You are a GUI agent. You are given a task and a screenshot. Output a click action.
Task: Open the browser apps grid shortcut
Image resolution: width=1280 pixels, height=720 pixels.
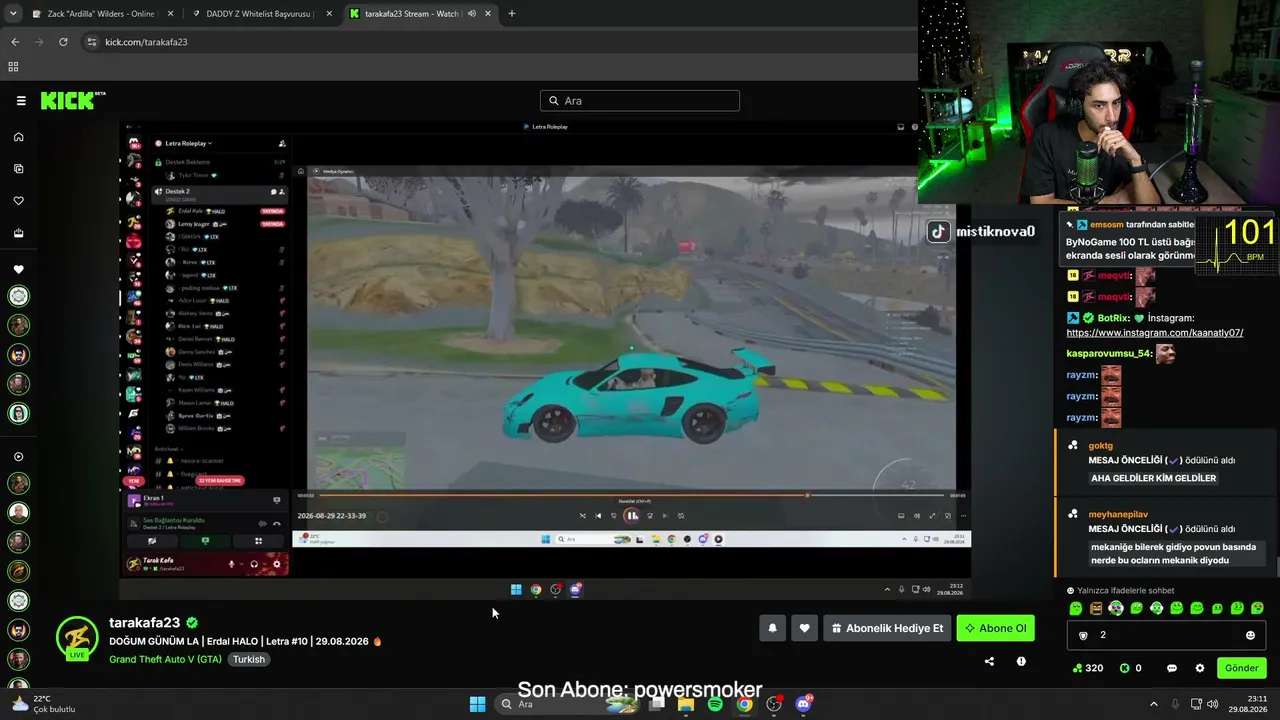point(13,67)
